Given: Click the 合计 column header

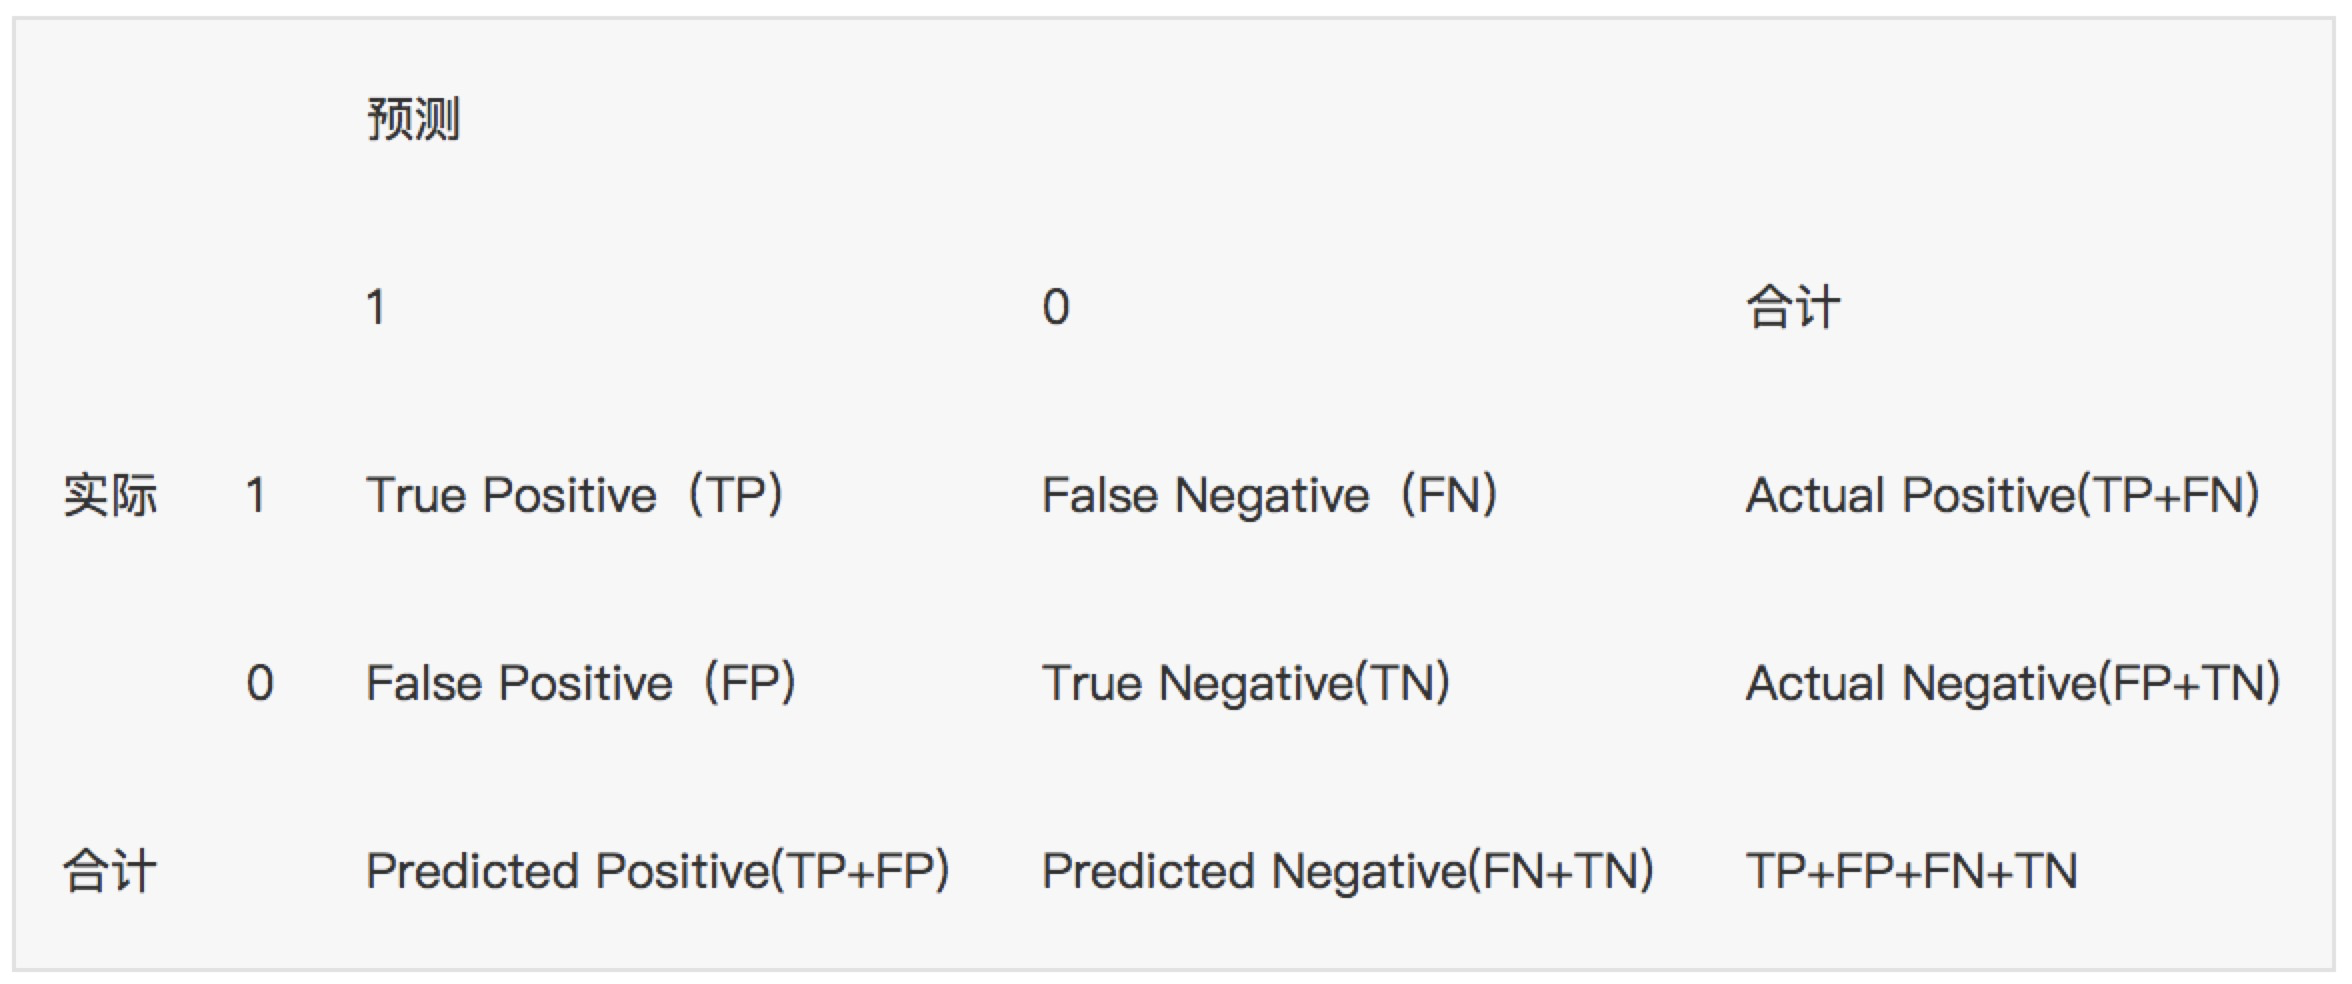Looking at the screenshot, I should [x=1793, y=307].
